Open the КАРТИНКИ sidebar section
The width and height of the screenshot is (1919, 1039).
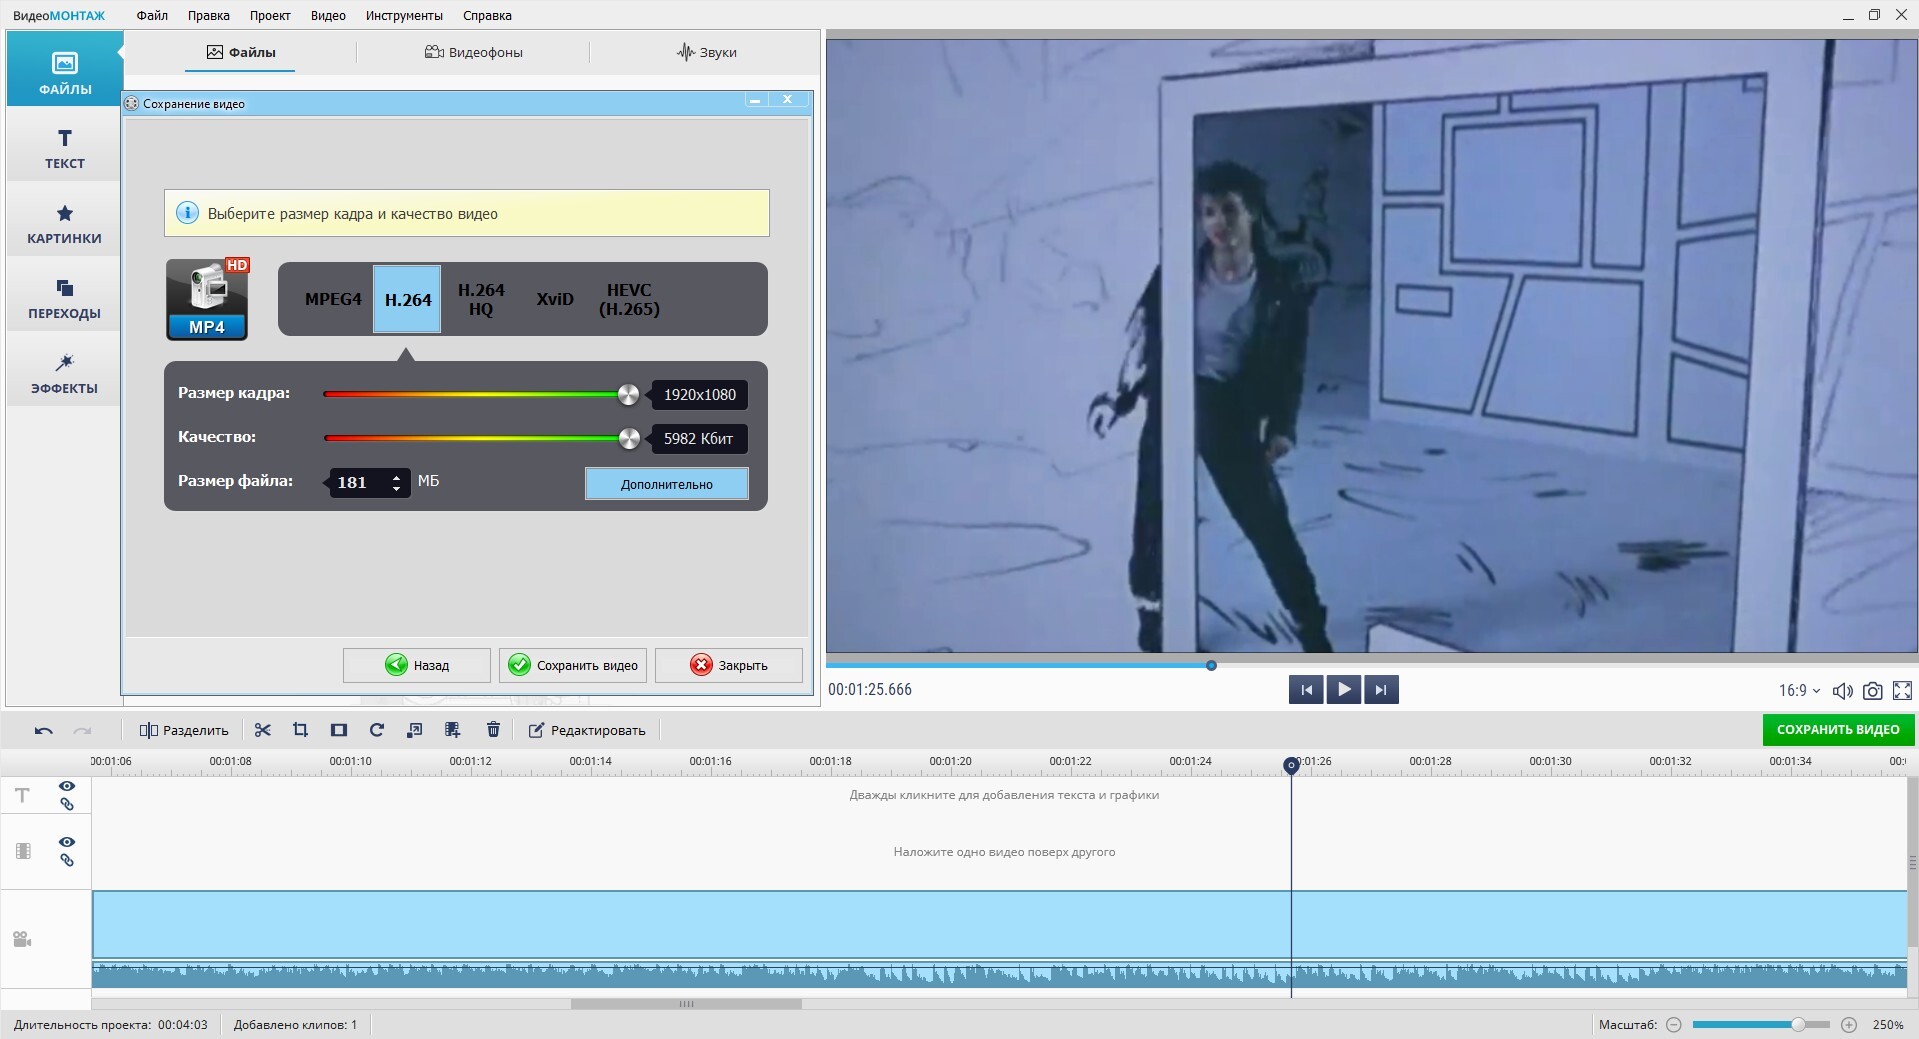click(x=65, y=223)
